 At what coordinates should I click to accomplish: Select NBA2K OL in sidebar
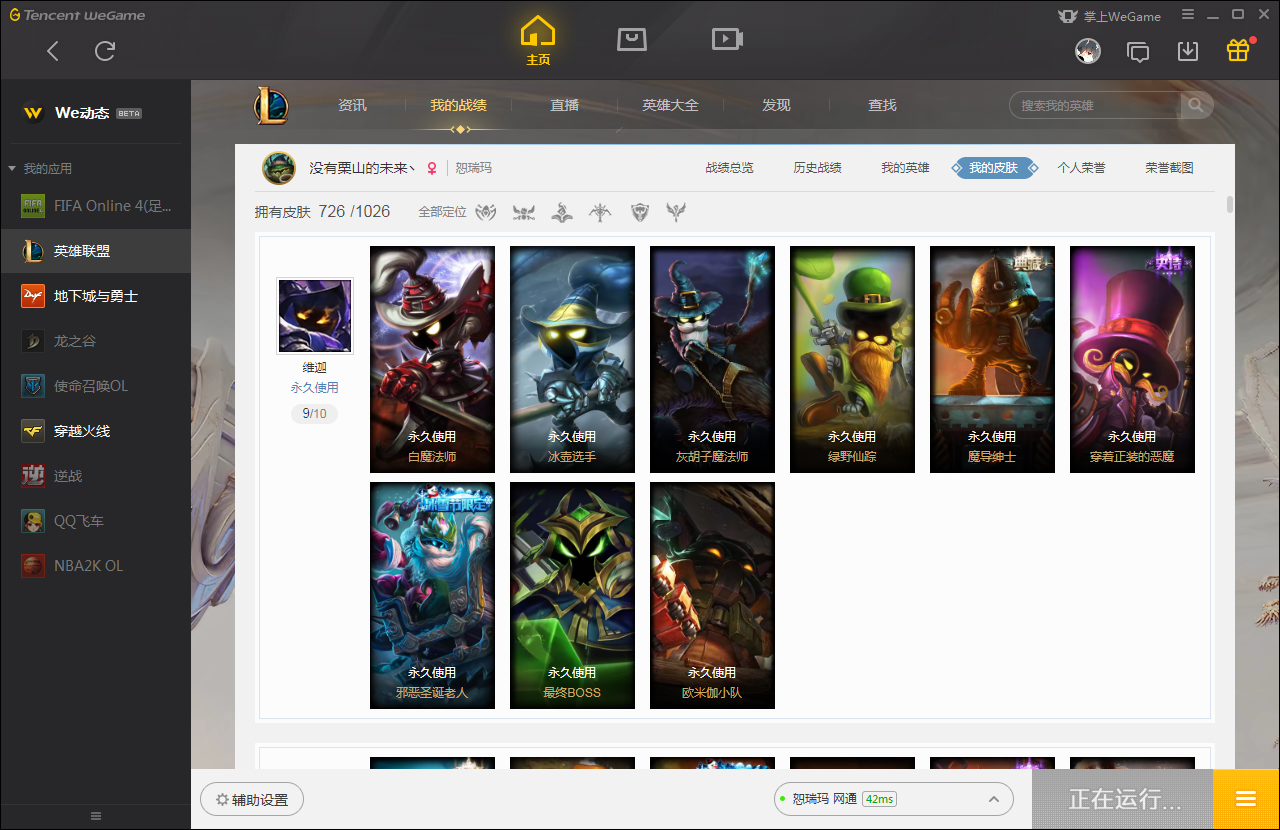pyautogui.click(x=95, y=566)
